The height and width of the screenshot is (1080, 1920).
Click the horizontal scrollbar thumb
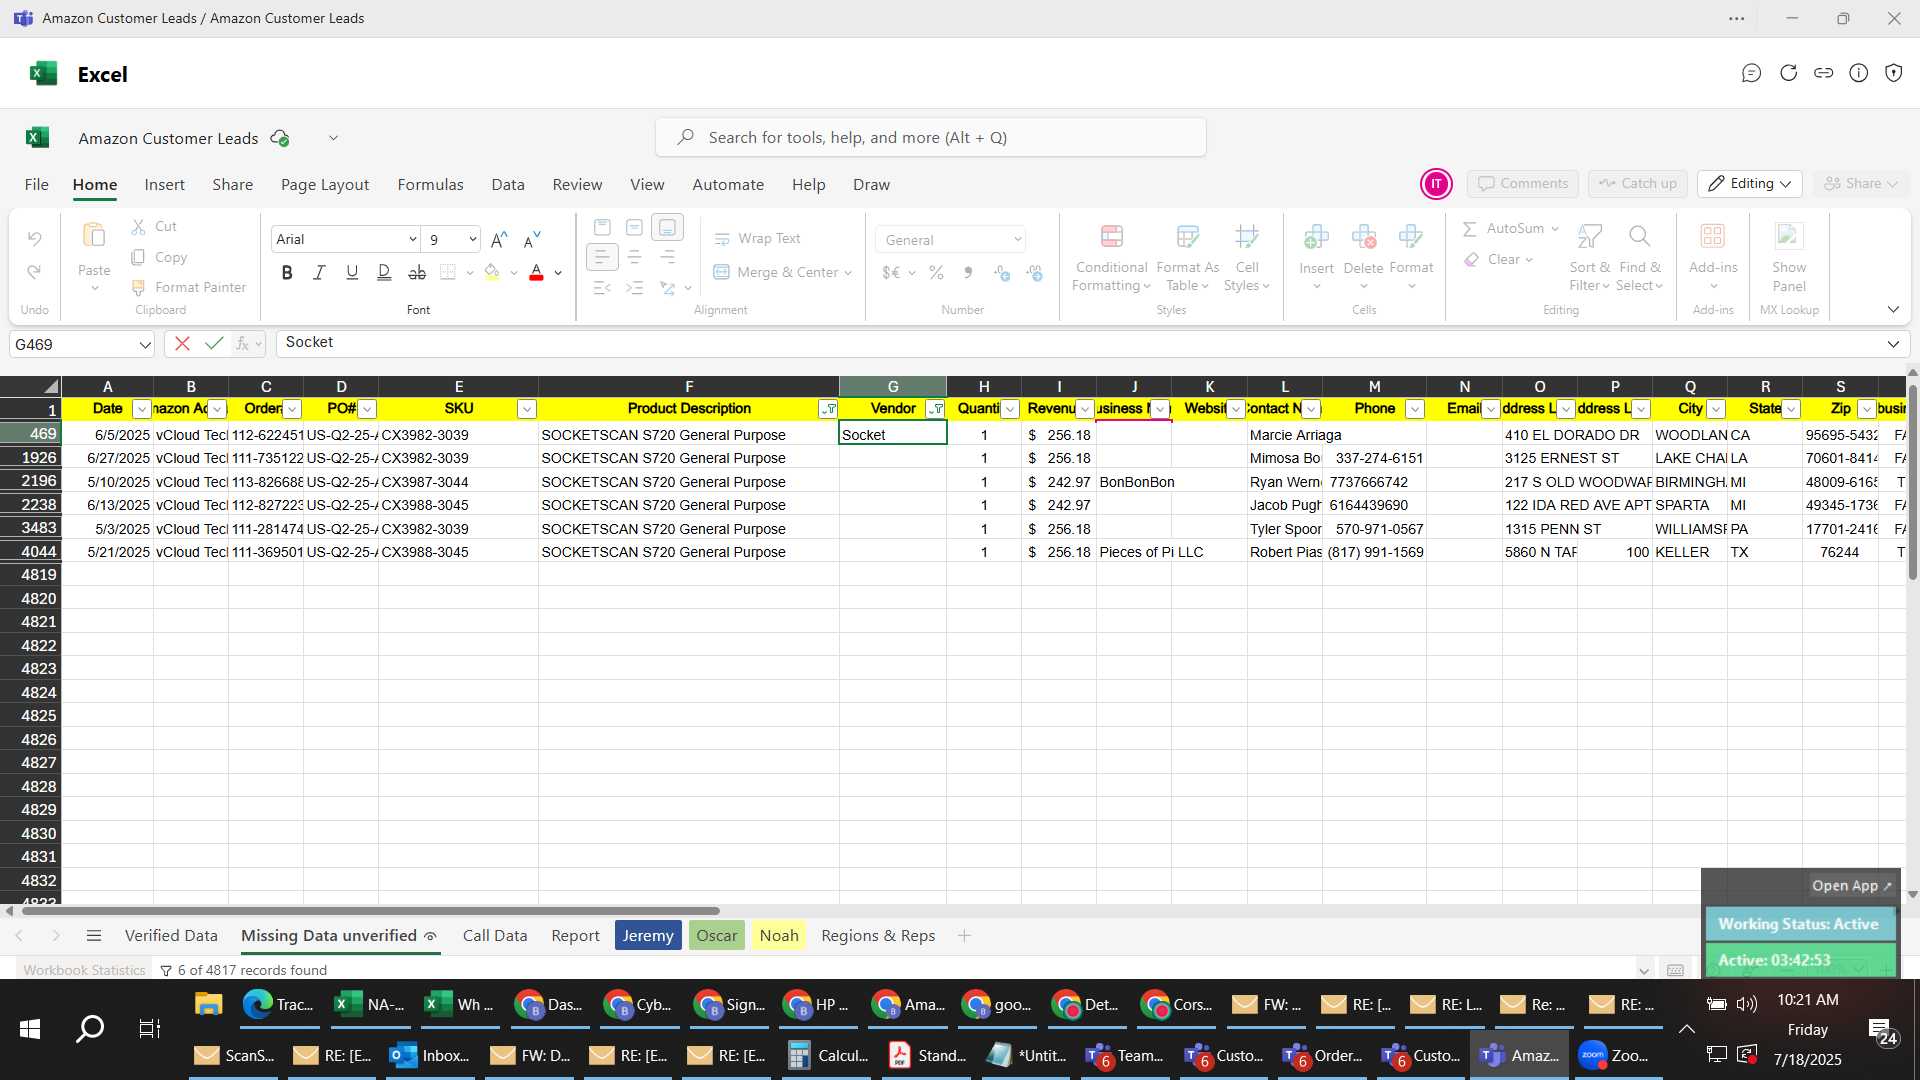[370, 911]
